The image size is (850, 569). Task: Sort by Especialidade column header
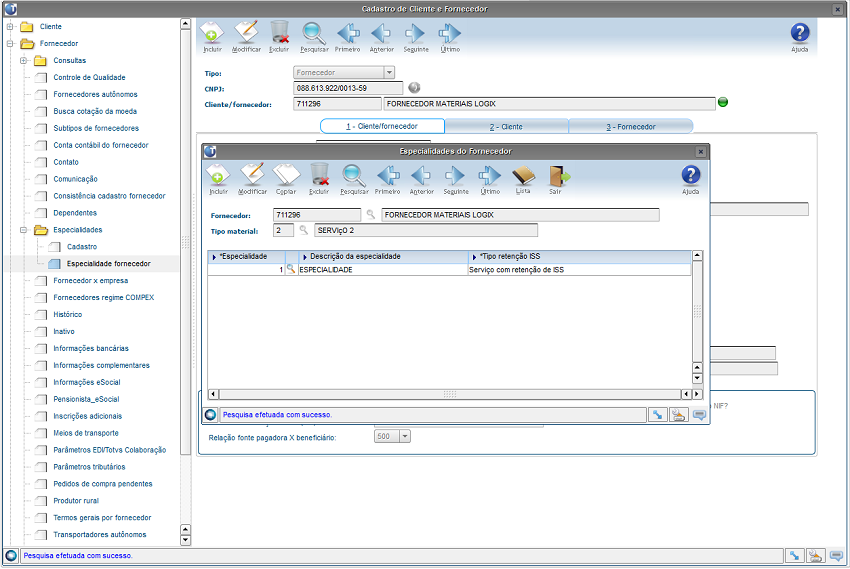(x=247, y=256)
